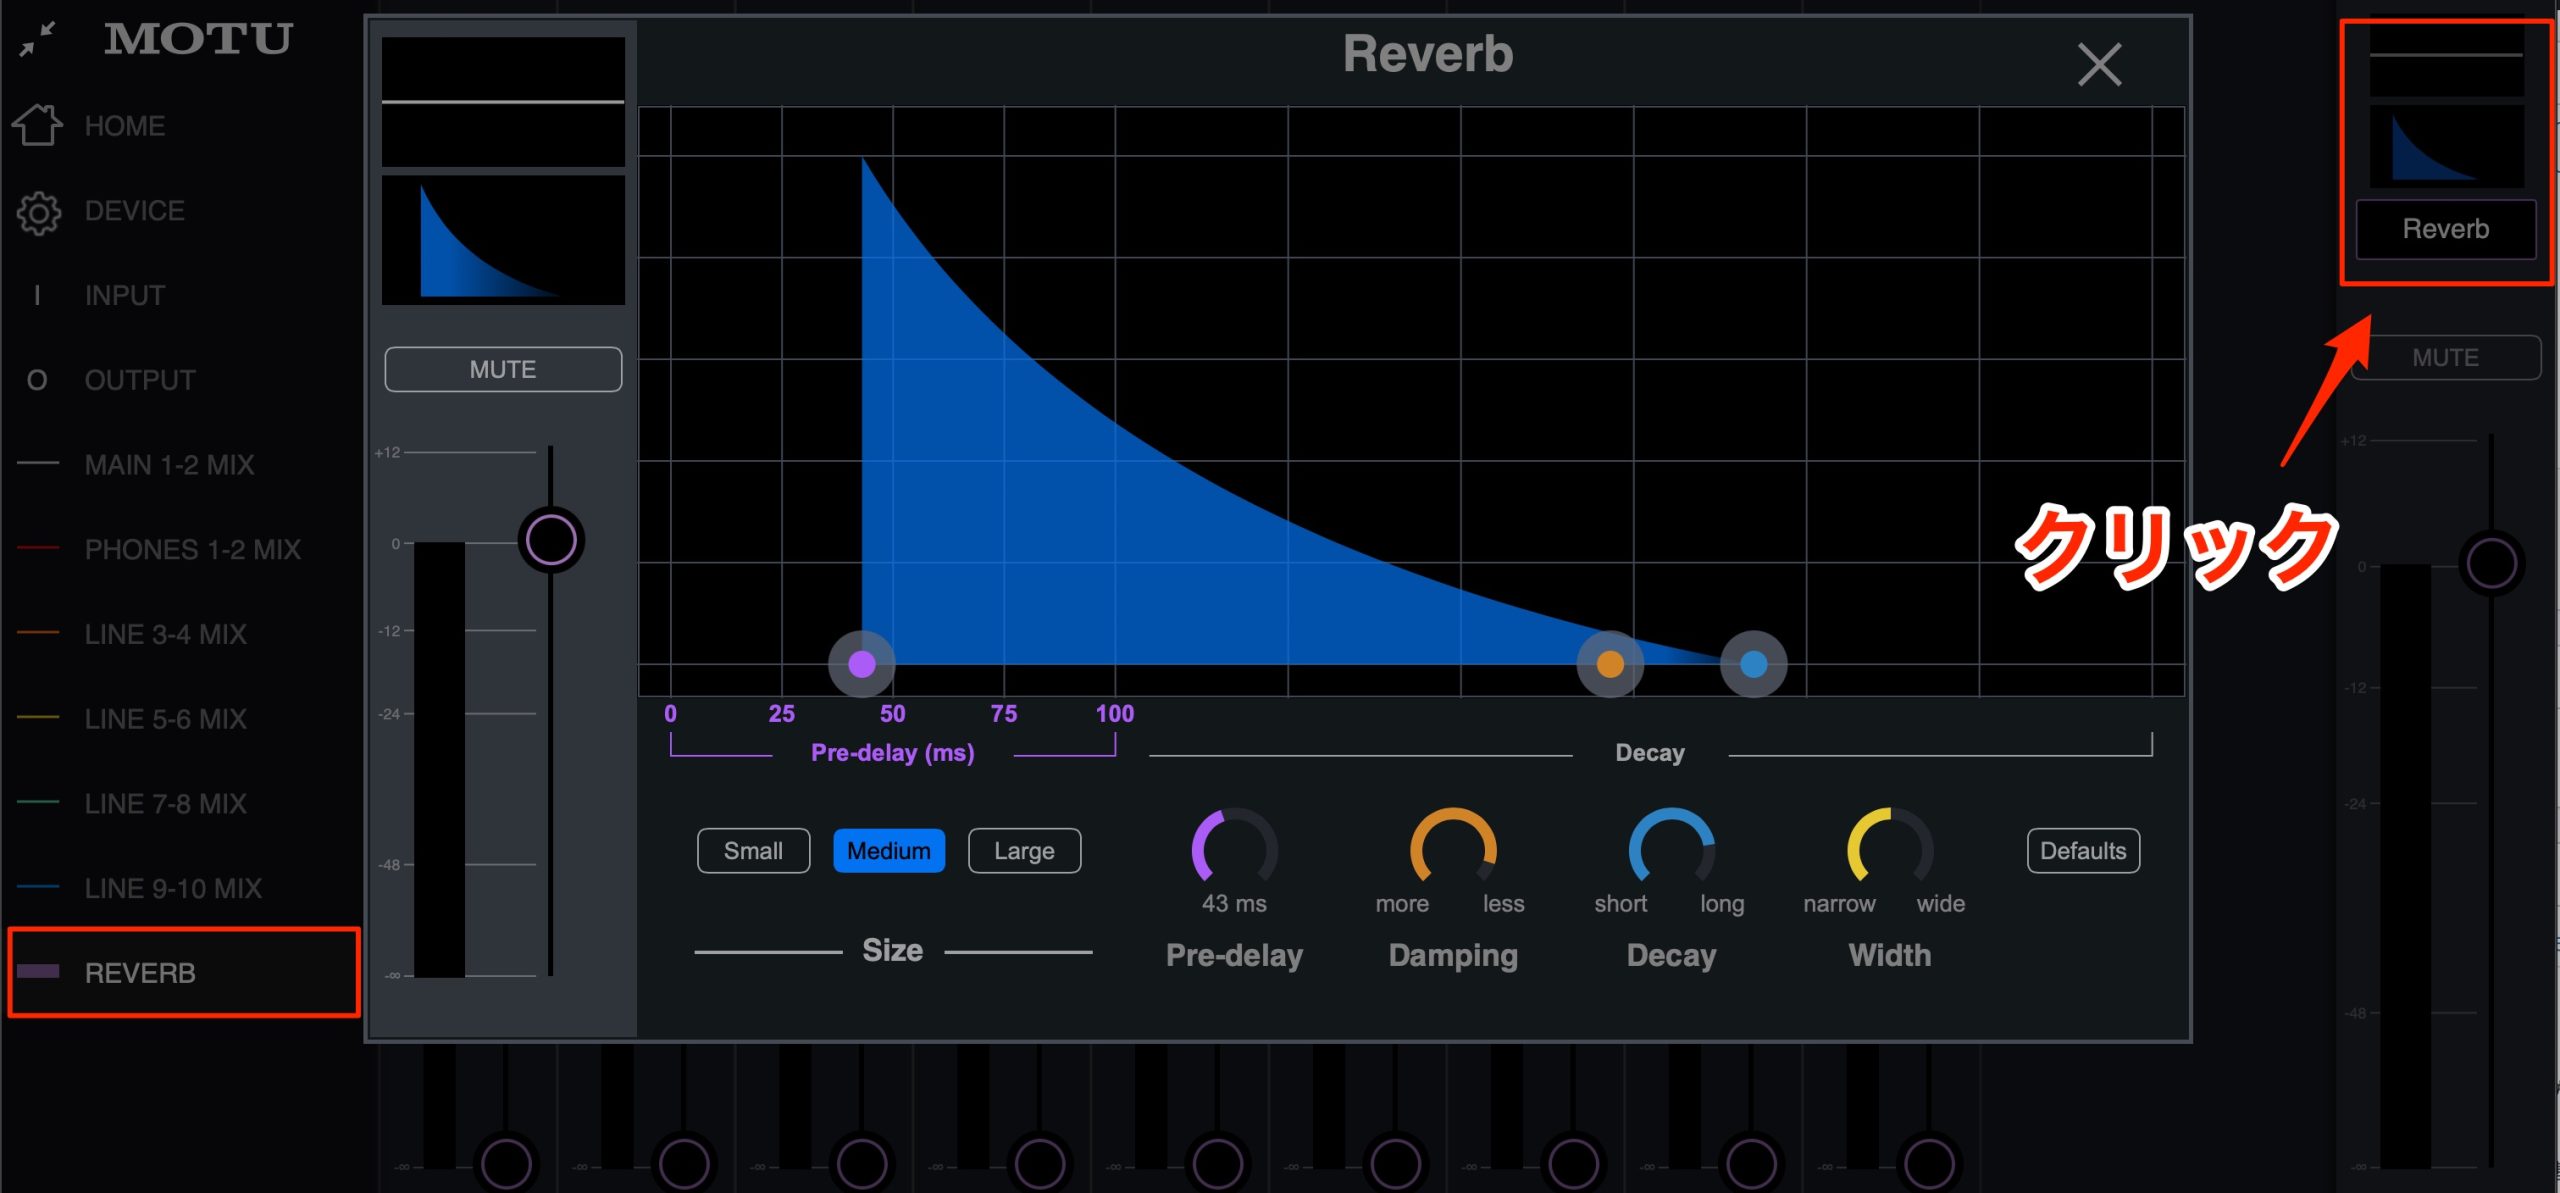Click the dimmed MUTE button on the right strip
This screenshot has width=2560, height=1193.
point(2445,357)
